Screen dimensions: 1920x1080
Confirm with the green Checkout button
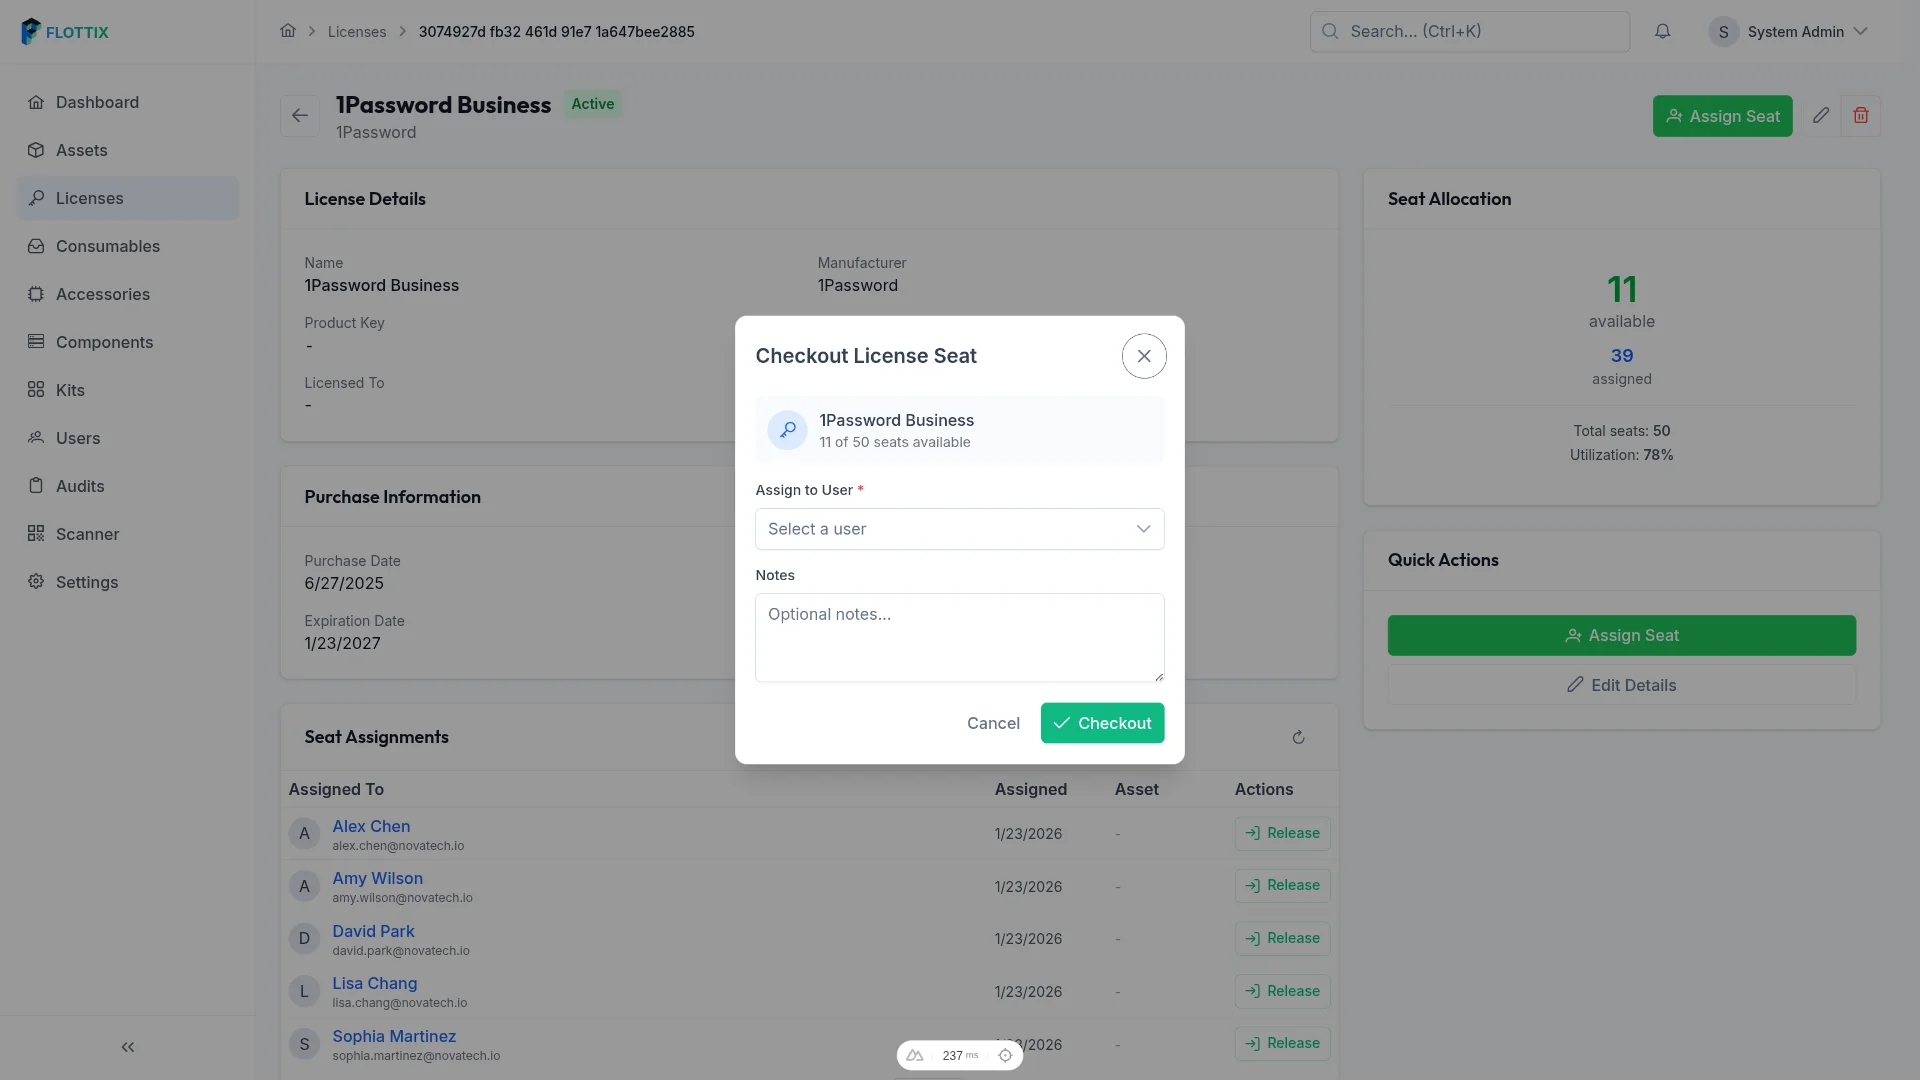[1102, 723]
